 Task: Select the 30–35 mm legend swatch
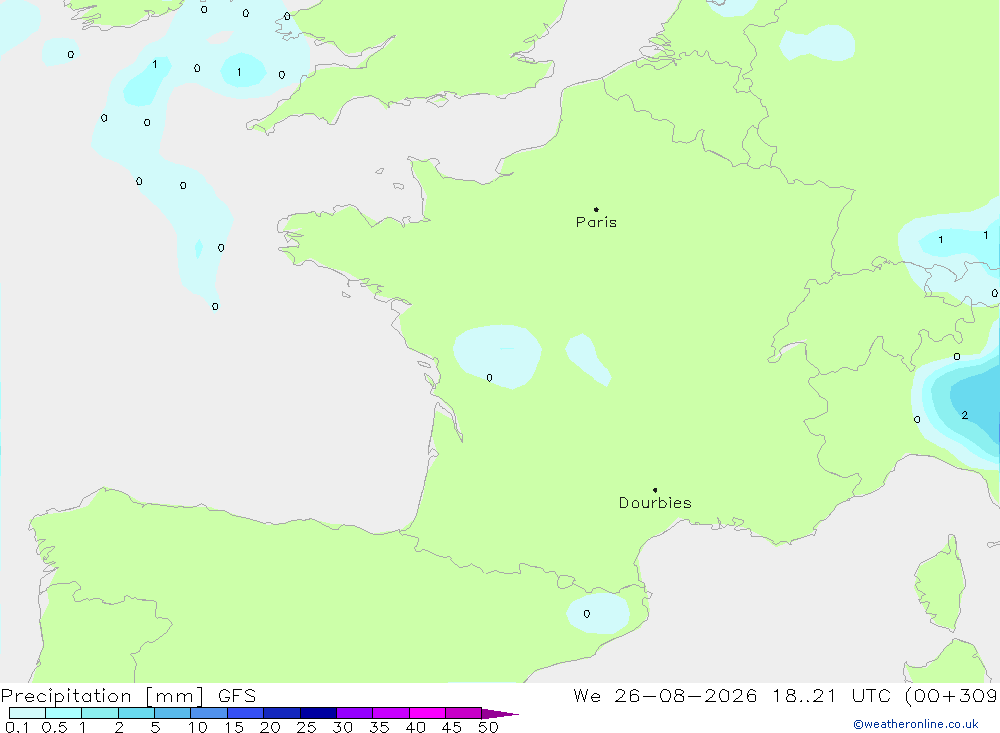pos(355,713)
